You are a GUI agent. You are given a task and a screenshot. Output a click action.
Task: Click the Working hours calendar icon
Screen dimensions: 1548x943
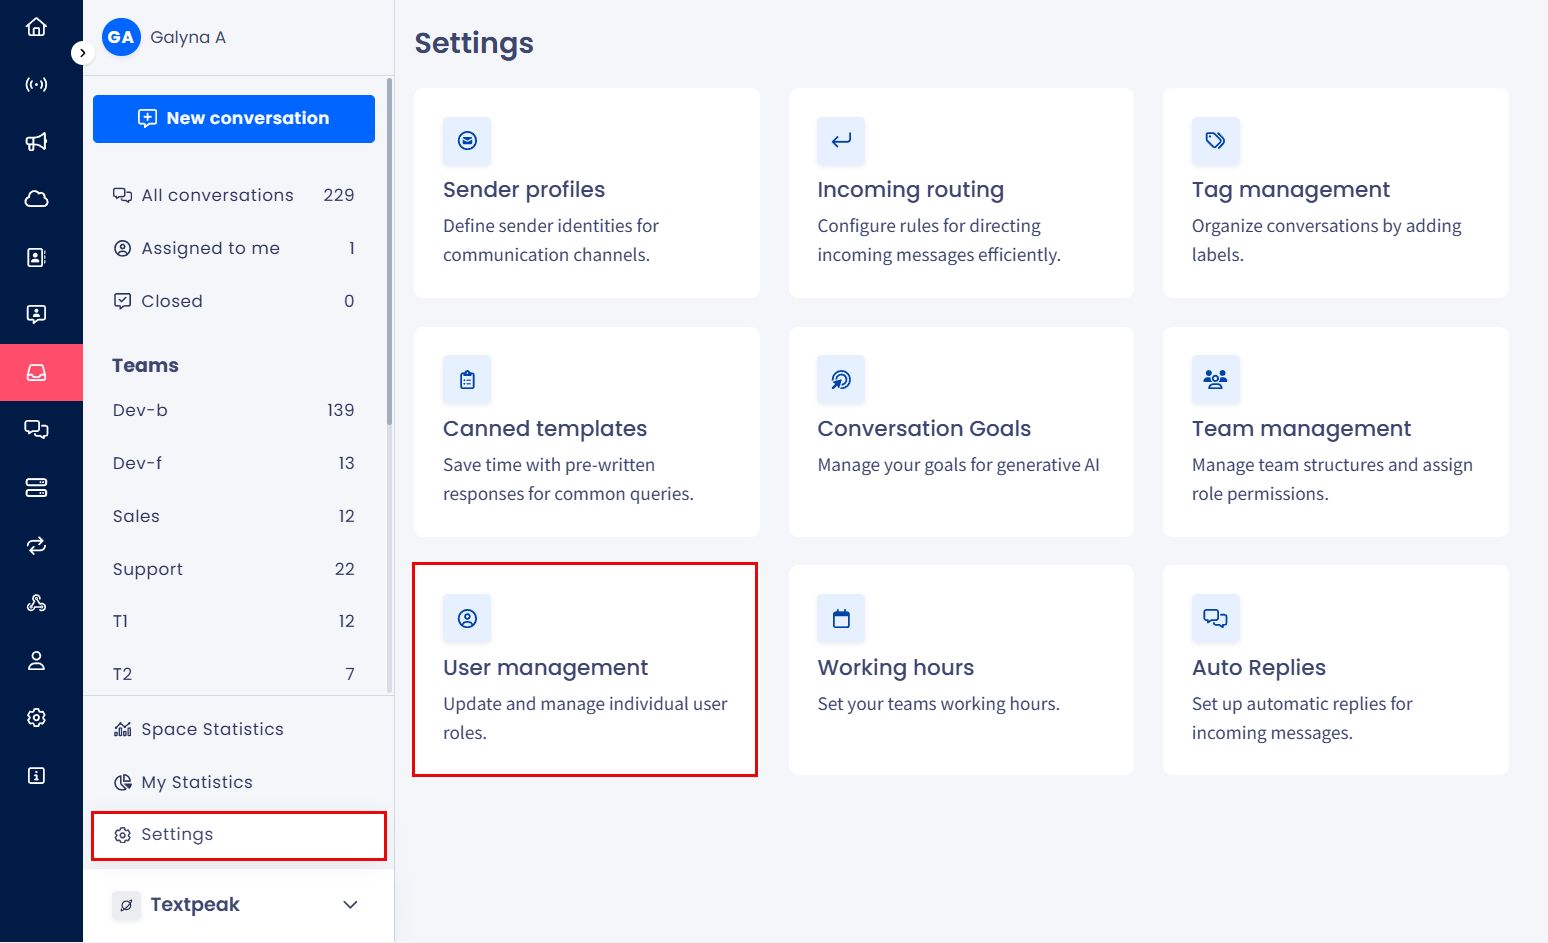(841, 619)
